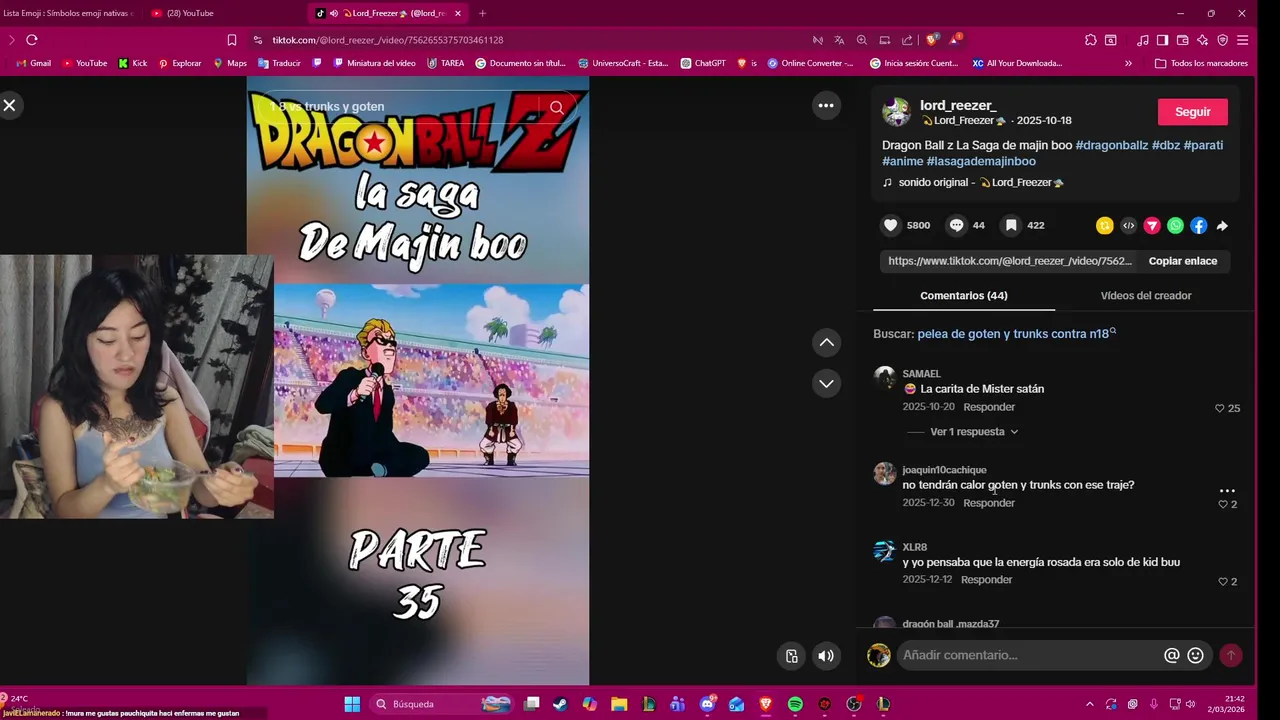1280x720 pixels.
Task: Open lord_reezer_ profile avatar
Action: click(896, 112)
